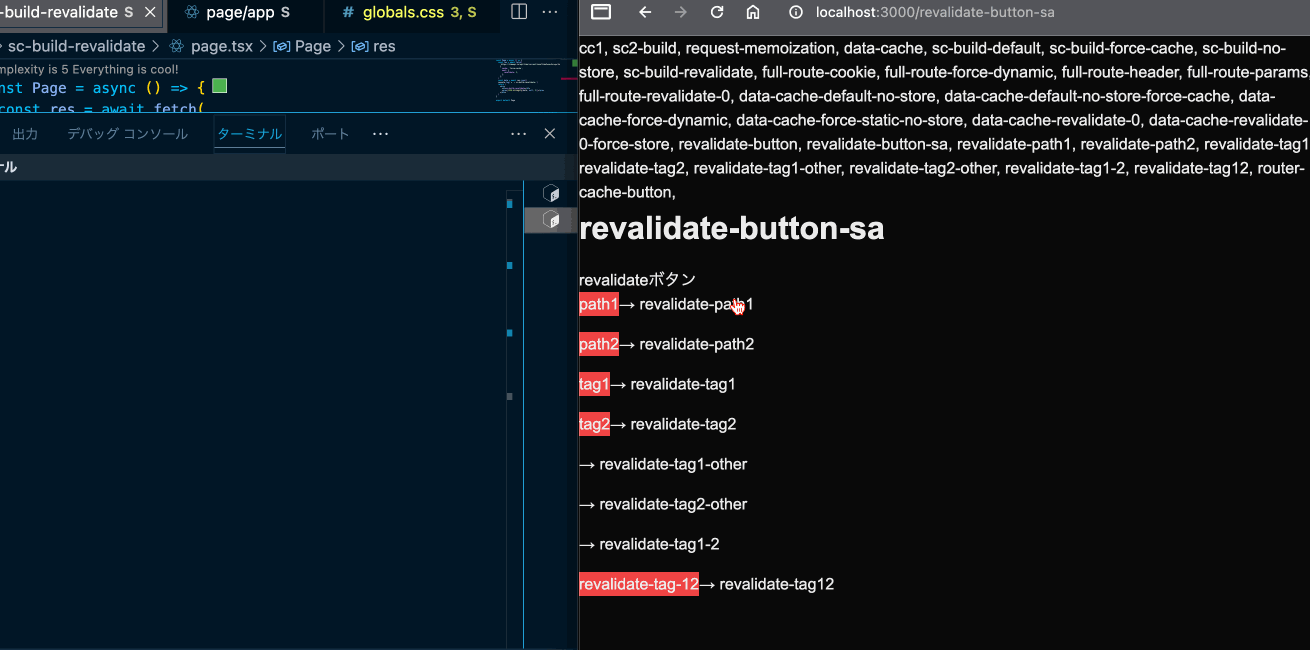Click the red path1 button
This screenshot has width=1310, height=650.
(599, 304)
